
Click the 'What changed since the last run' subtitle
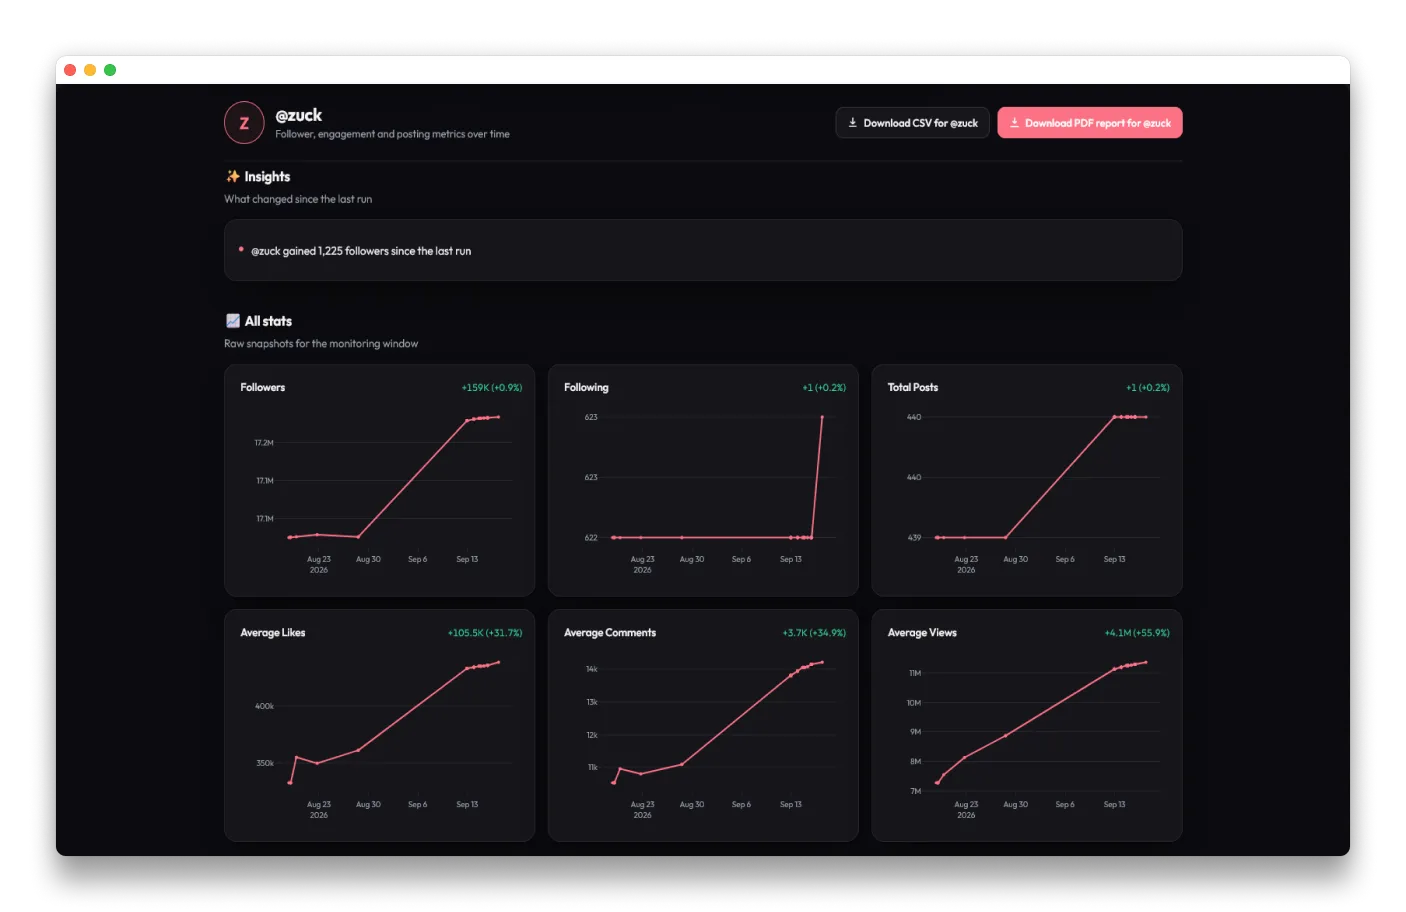[x=298, y=199]
